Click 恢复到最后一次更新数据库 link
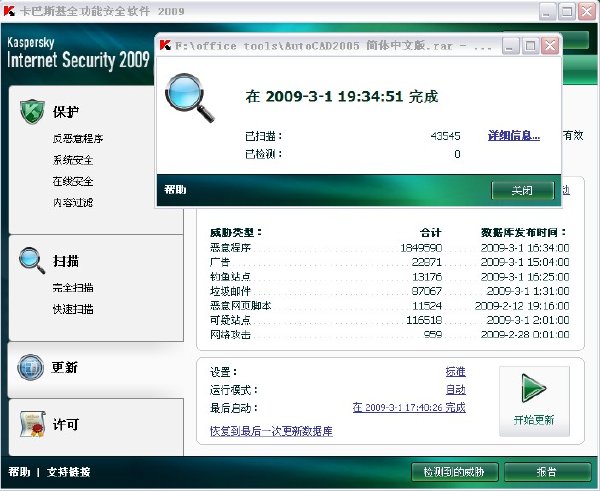Image resolution: width=600 pixels, height=491 pixels. coord(271,431)
